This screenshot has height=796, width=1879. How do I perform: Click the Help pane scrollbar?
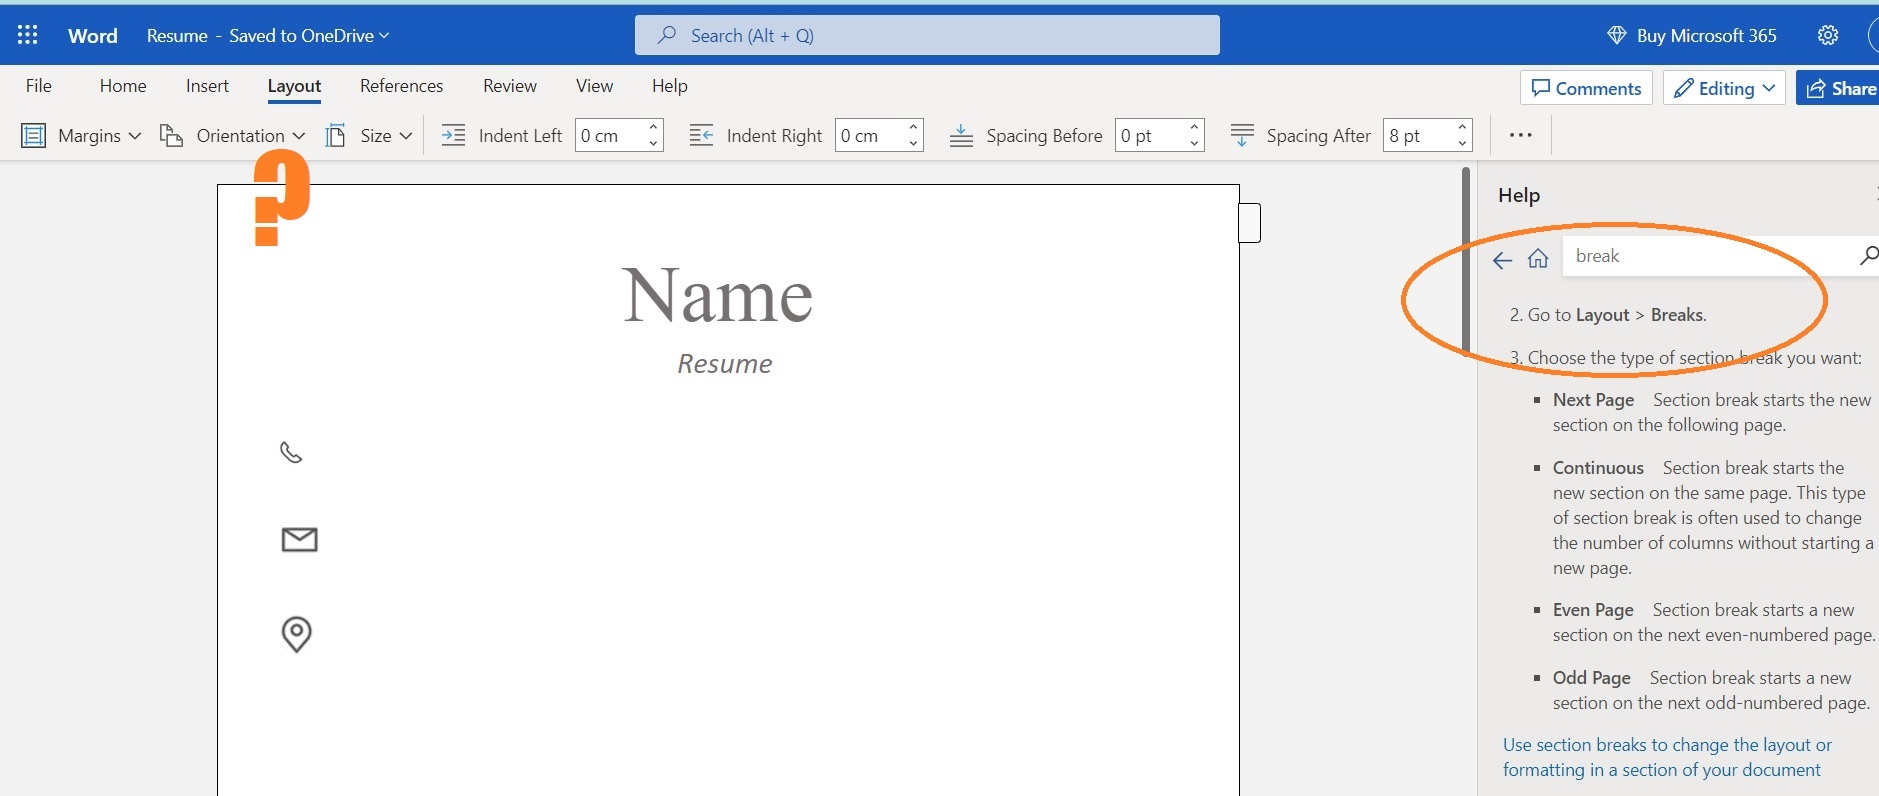click(x=1466, y=262)
